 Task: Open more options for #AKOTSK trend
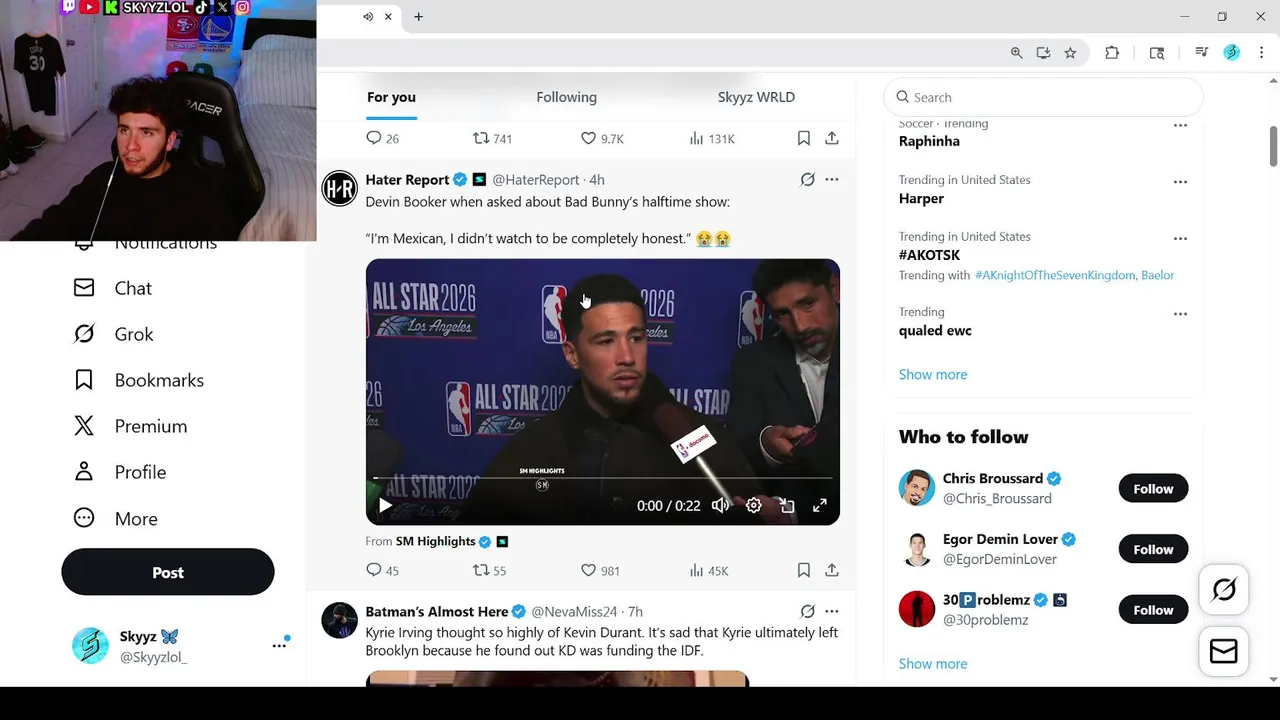pos(1180,239)
